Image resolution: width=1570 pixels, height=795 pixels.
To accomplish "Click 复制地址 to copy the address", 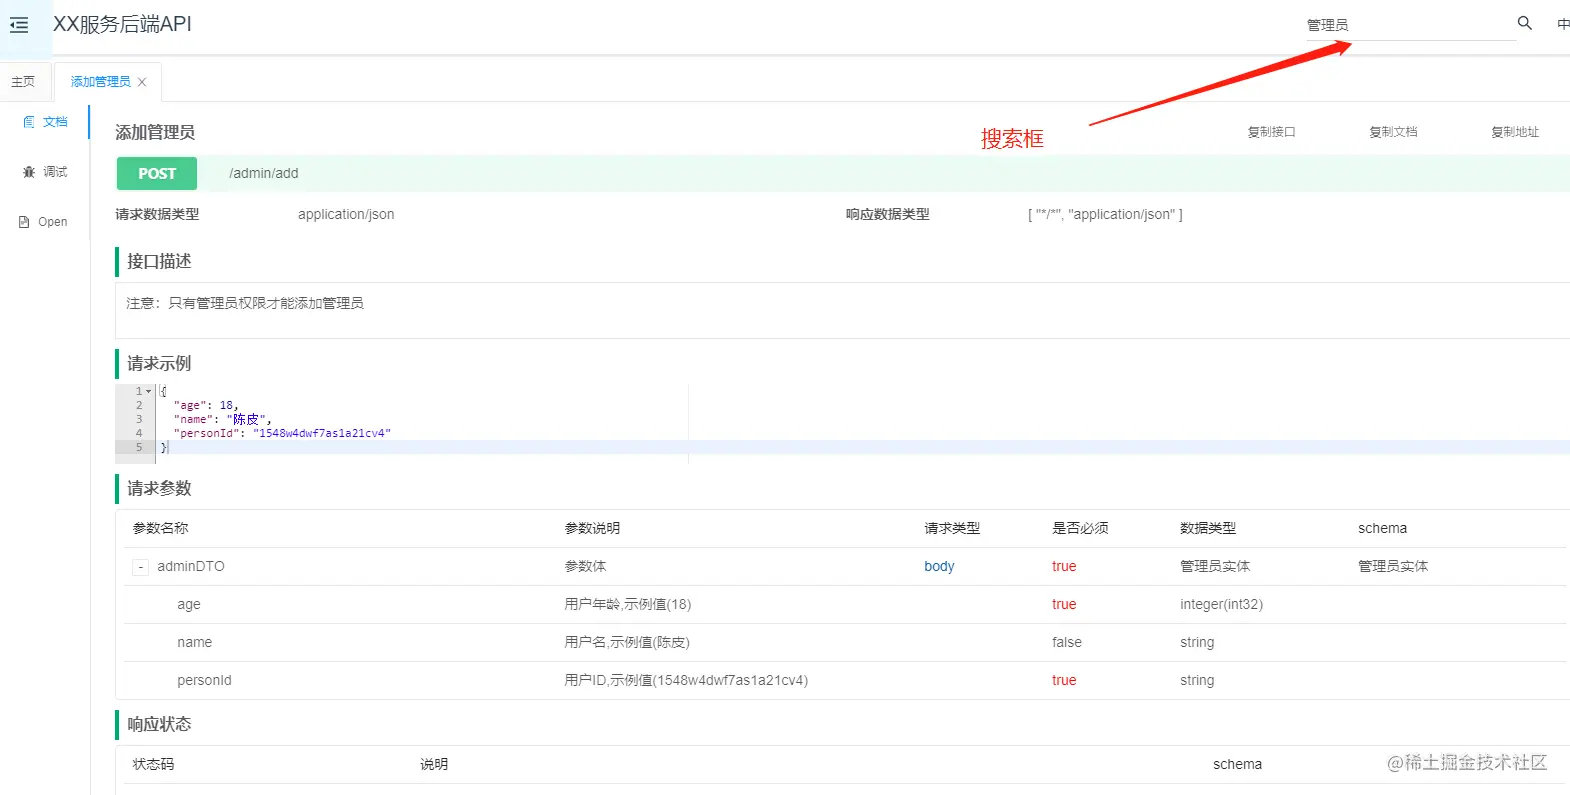I will tap(1515, 132).
